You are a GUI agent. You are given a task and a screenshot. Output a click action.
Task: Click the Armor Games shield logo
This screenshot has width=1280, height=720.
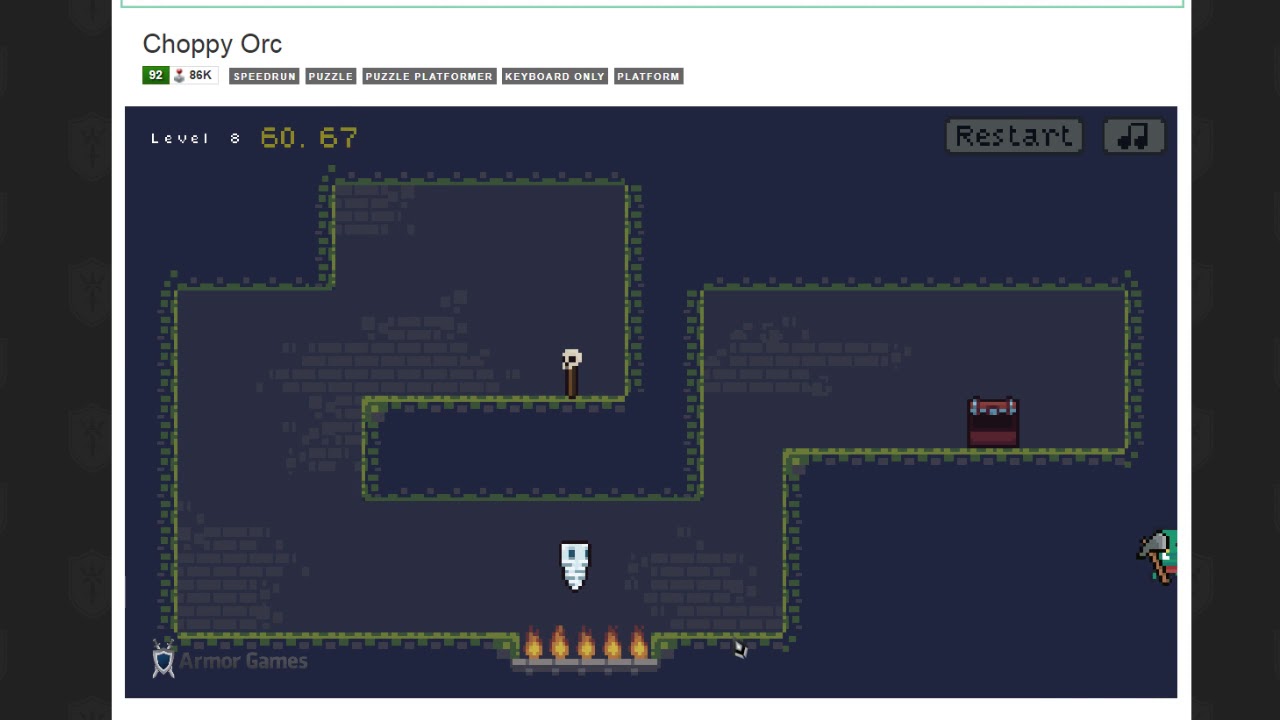163,659
